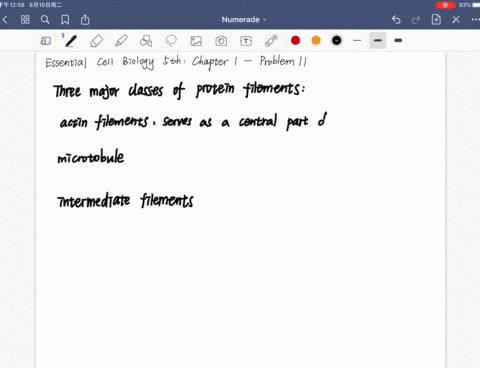
Task: Close the document with the X icon
Action: click(456, 20)
